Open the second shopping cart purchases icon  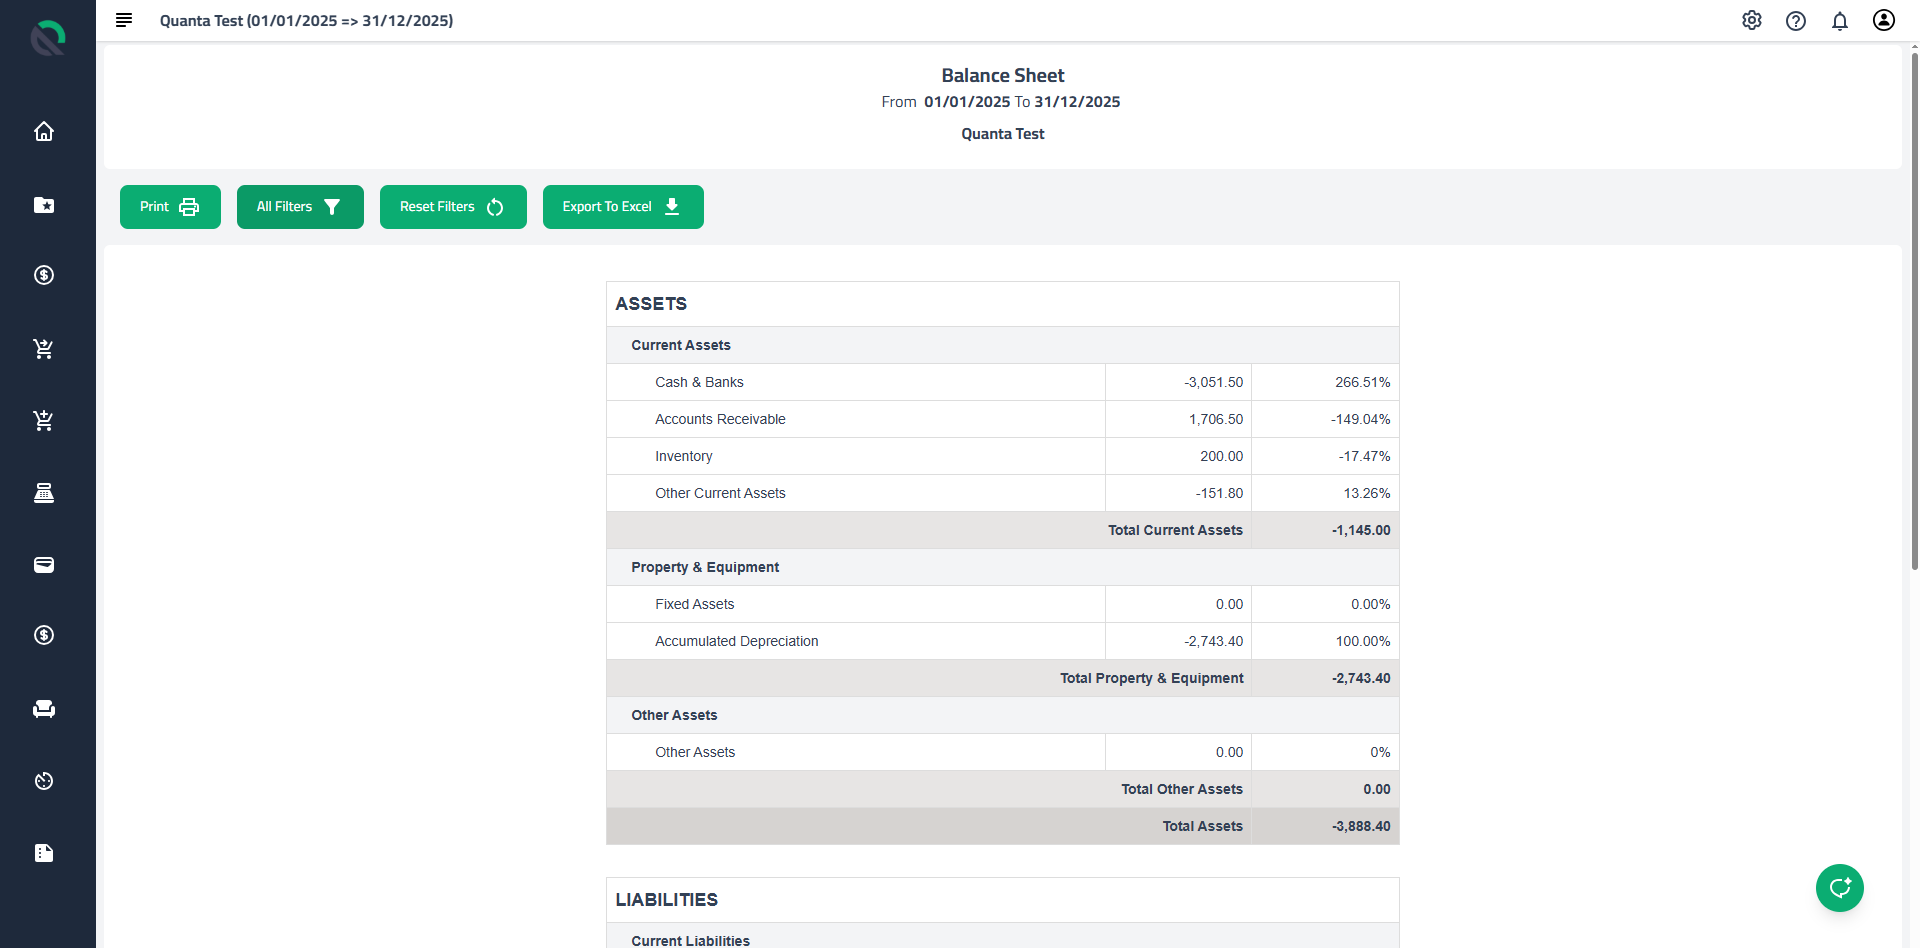click(x=44, y=420)
